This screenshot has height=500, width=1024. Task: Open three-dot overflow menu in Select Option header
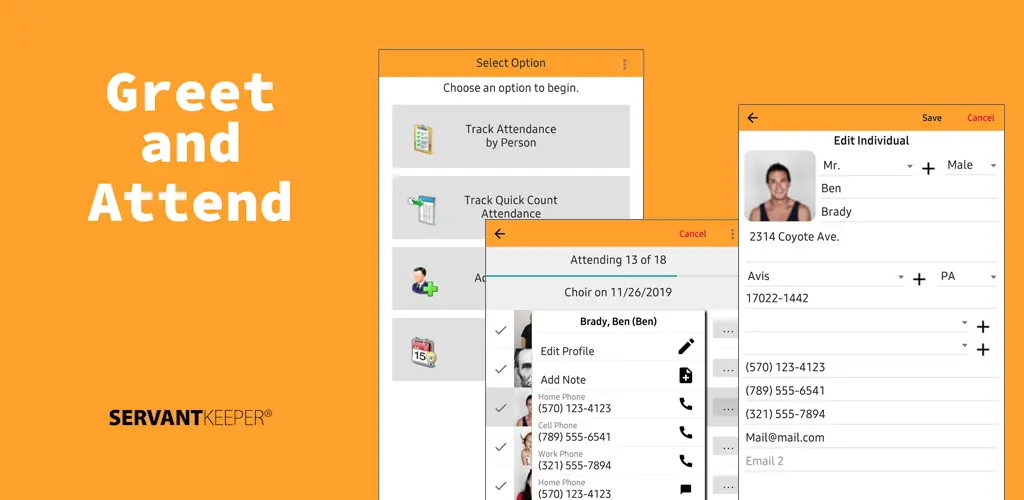624,64
